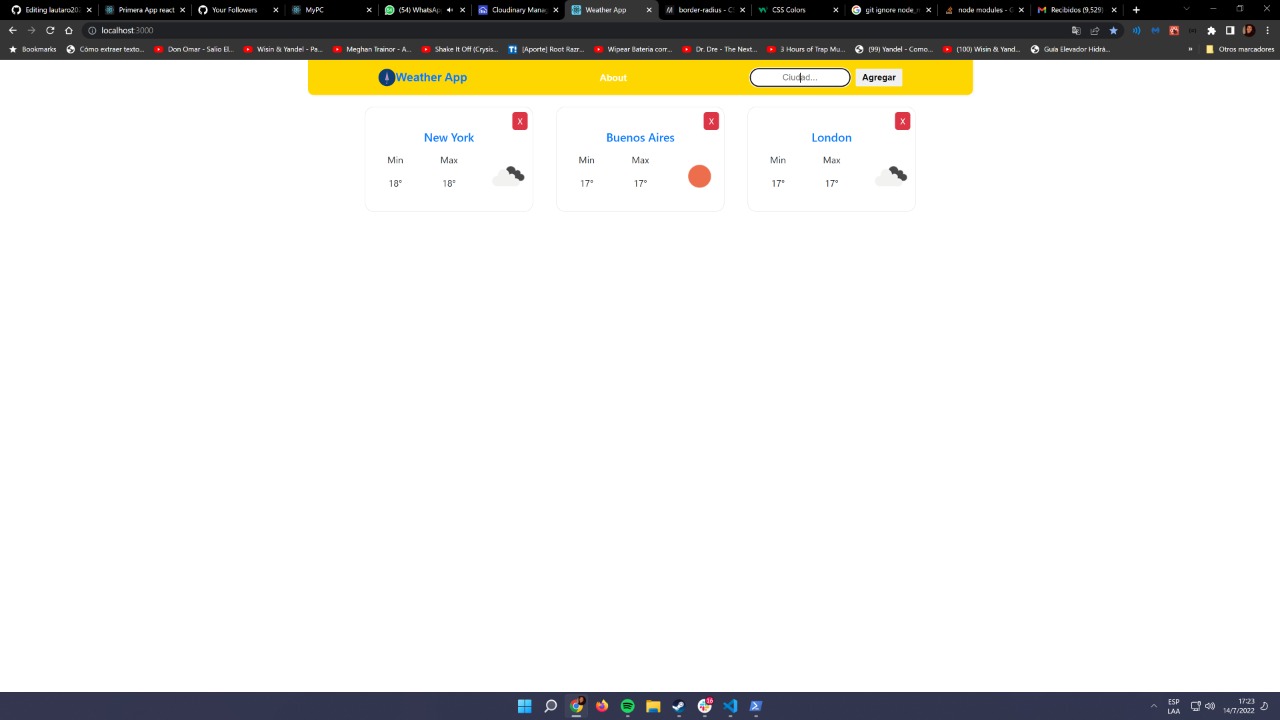The width and height of the screenshot is (1280, 720).
Task: Open the Chrome three-dot menu
Action: pyautogui.click(x=1267, y=30)
